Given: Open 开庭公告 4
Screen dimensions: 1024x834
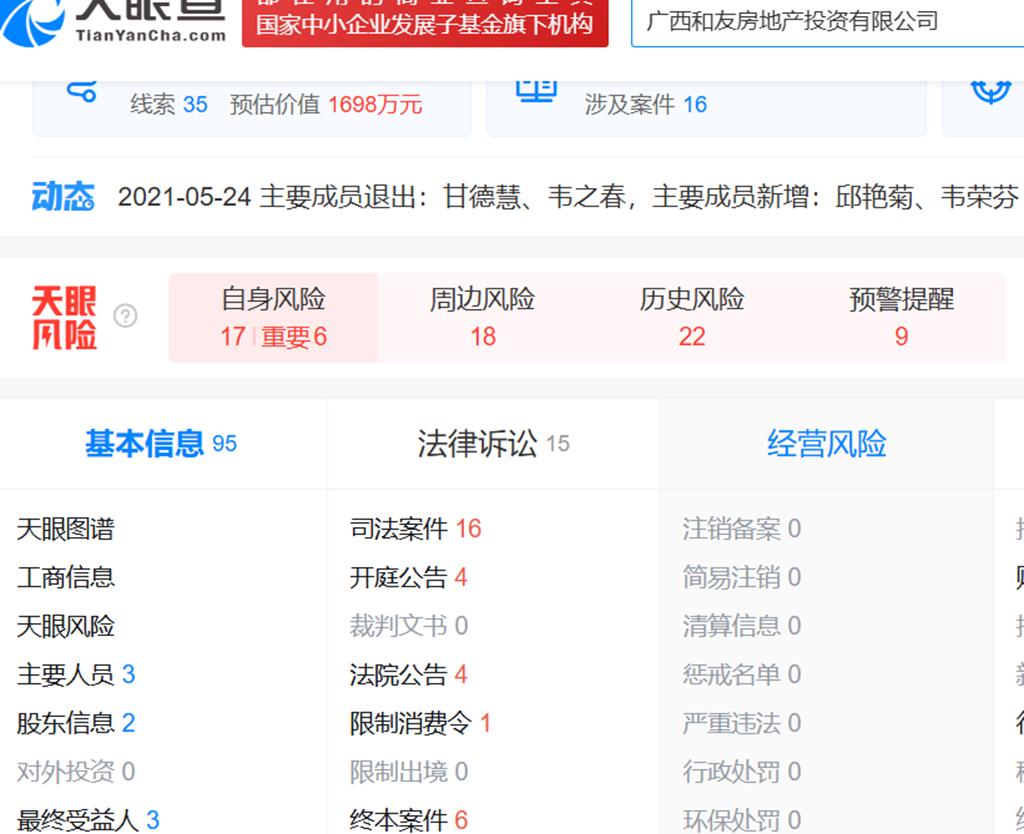Looking at the screenshot, I should pos(409,577).
